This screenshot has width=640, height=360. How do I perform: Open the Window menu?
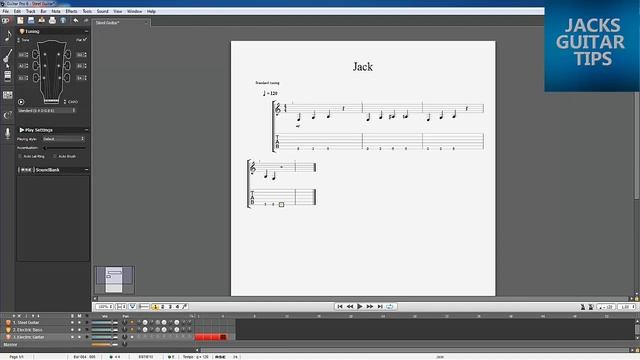point(135,11)
